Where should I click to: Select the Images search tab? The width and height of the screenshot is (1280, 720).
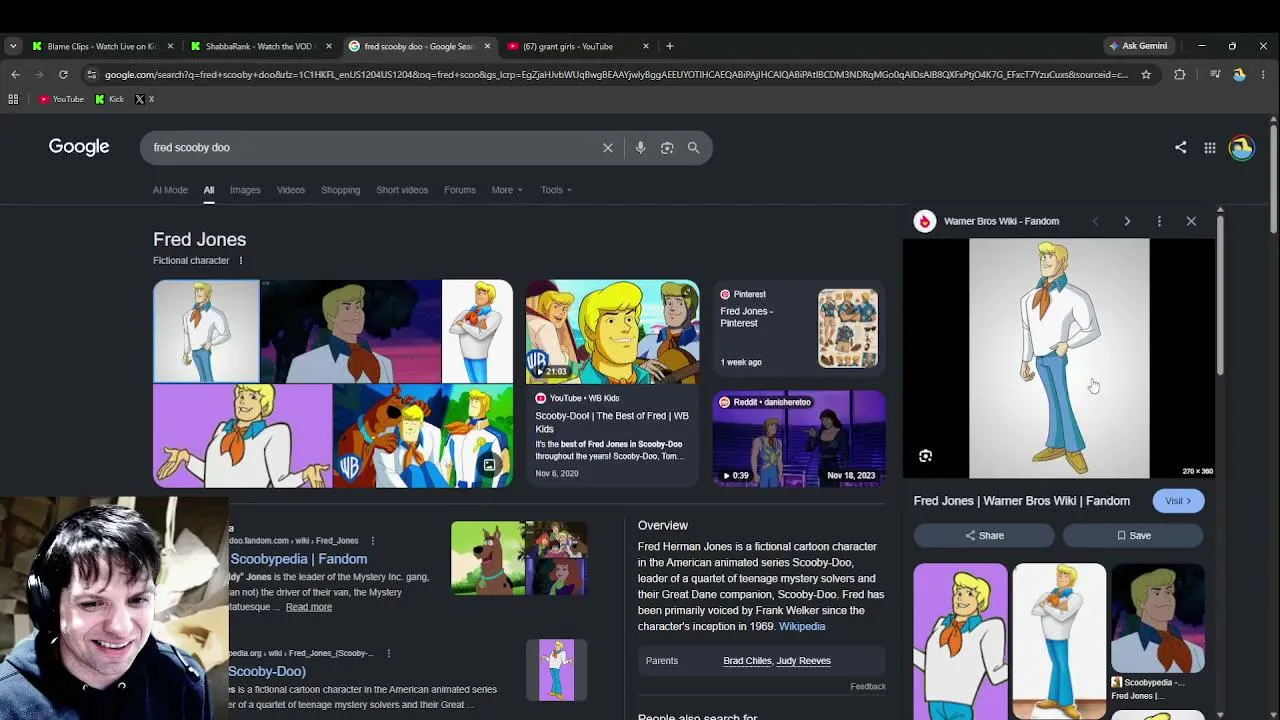pyautogui.click(x=245, y=190)
